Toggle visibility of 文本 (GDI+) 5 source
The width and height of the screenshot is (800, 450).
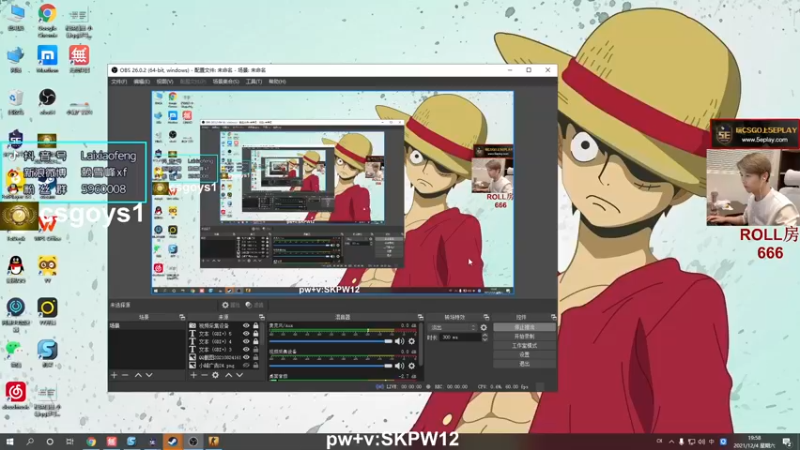[246, 334]
